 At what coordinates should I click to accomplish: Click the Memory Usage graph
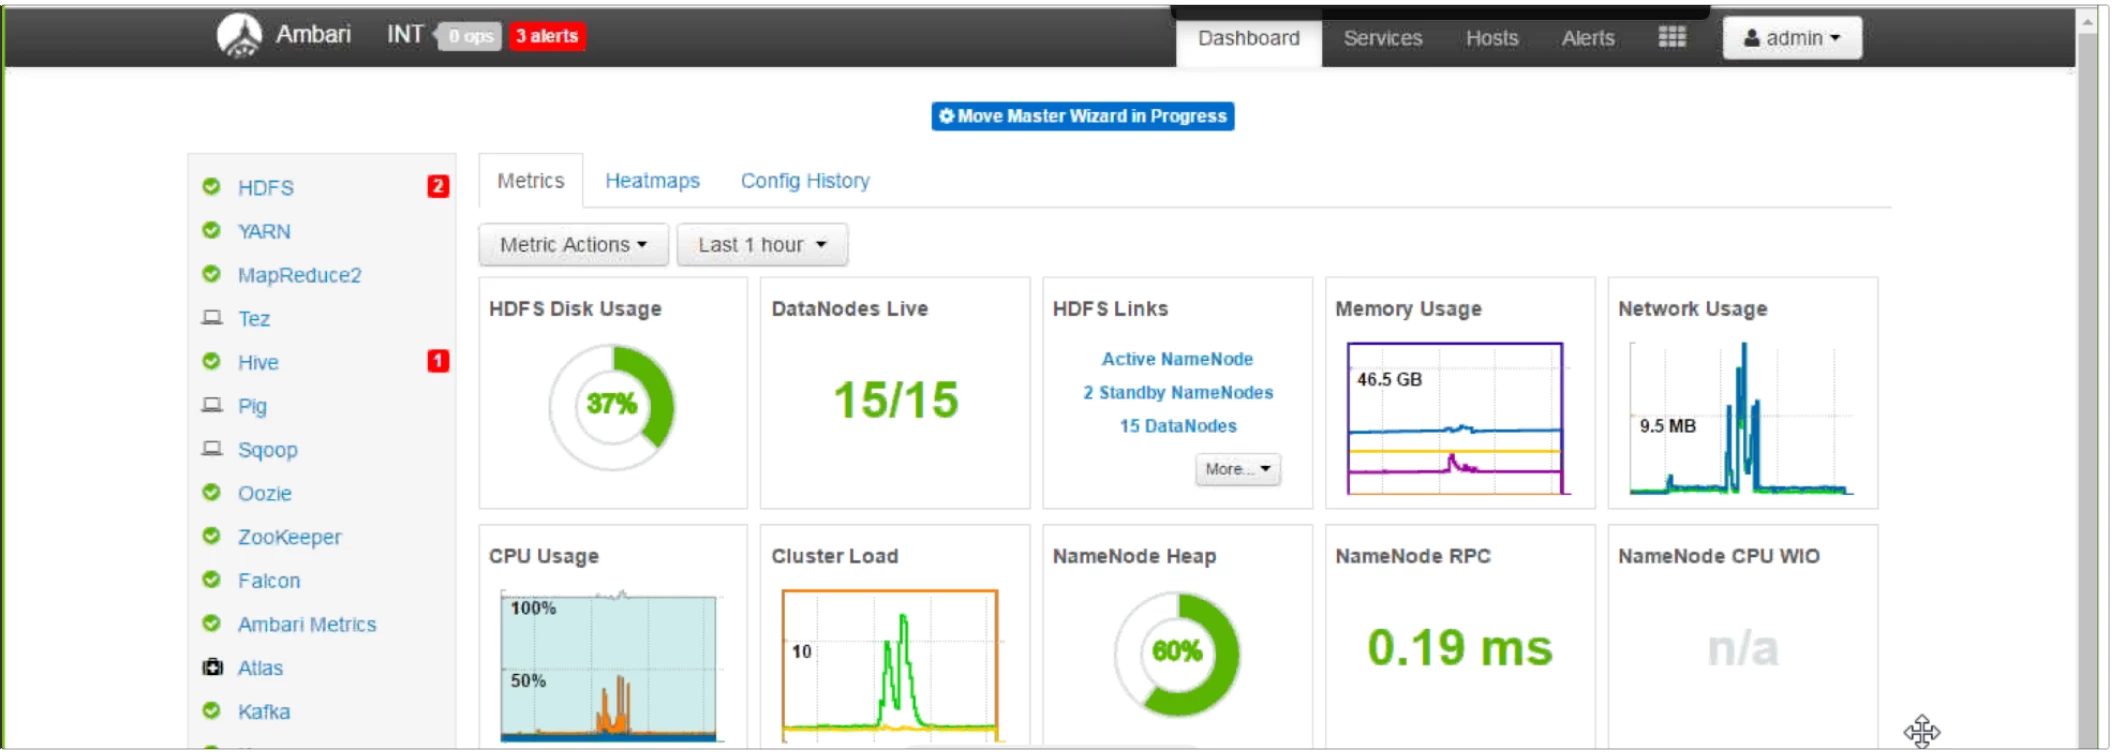[1455, 419]
